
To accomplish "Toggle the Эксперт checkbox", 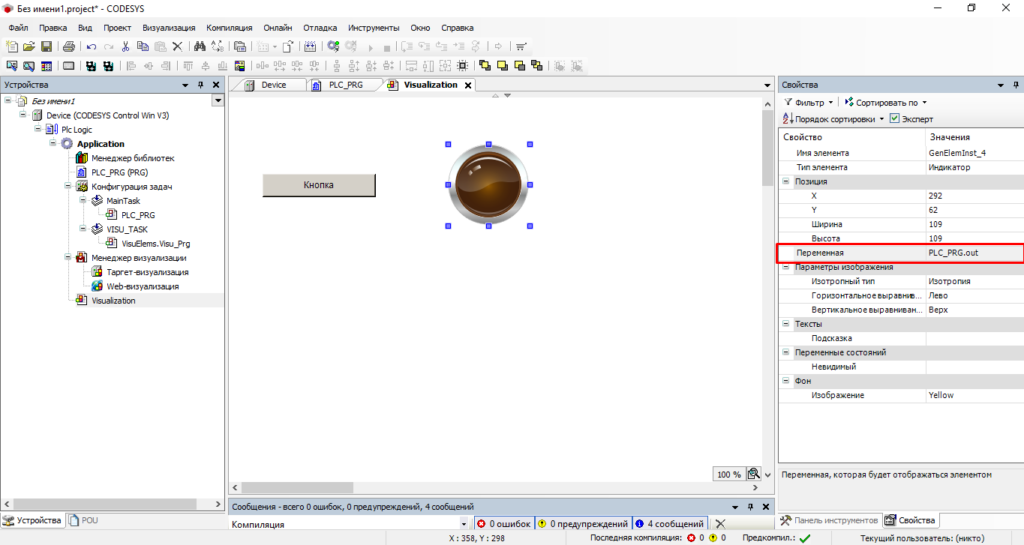I will click(x=895, y=119).
